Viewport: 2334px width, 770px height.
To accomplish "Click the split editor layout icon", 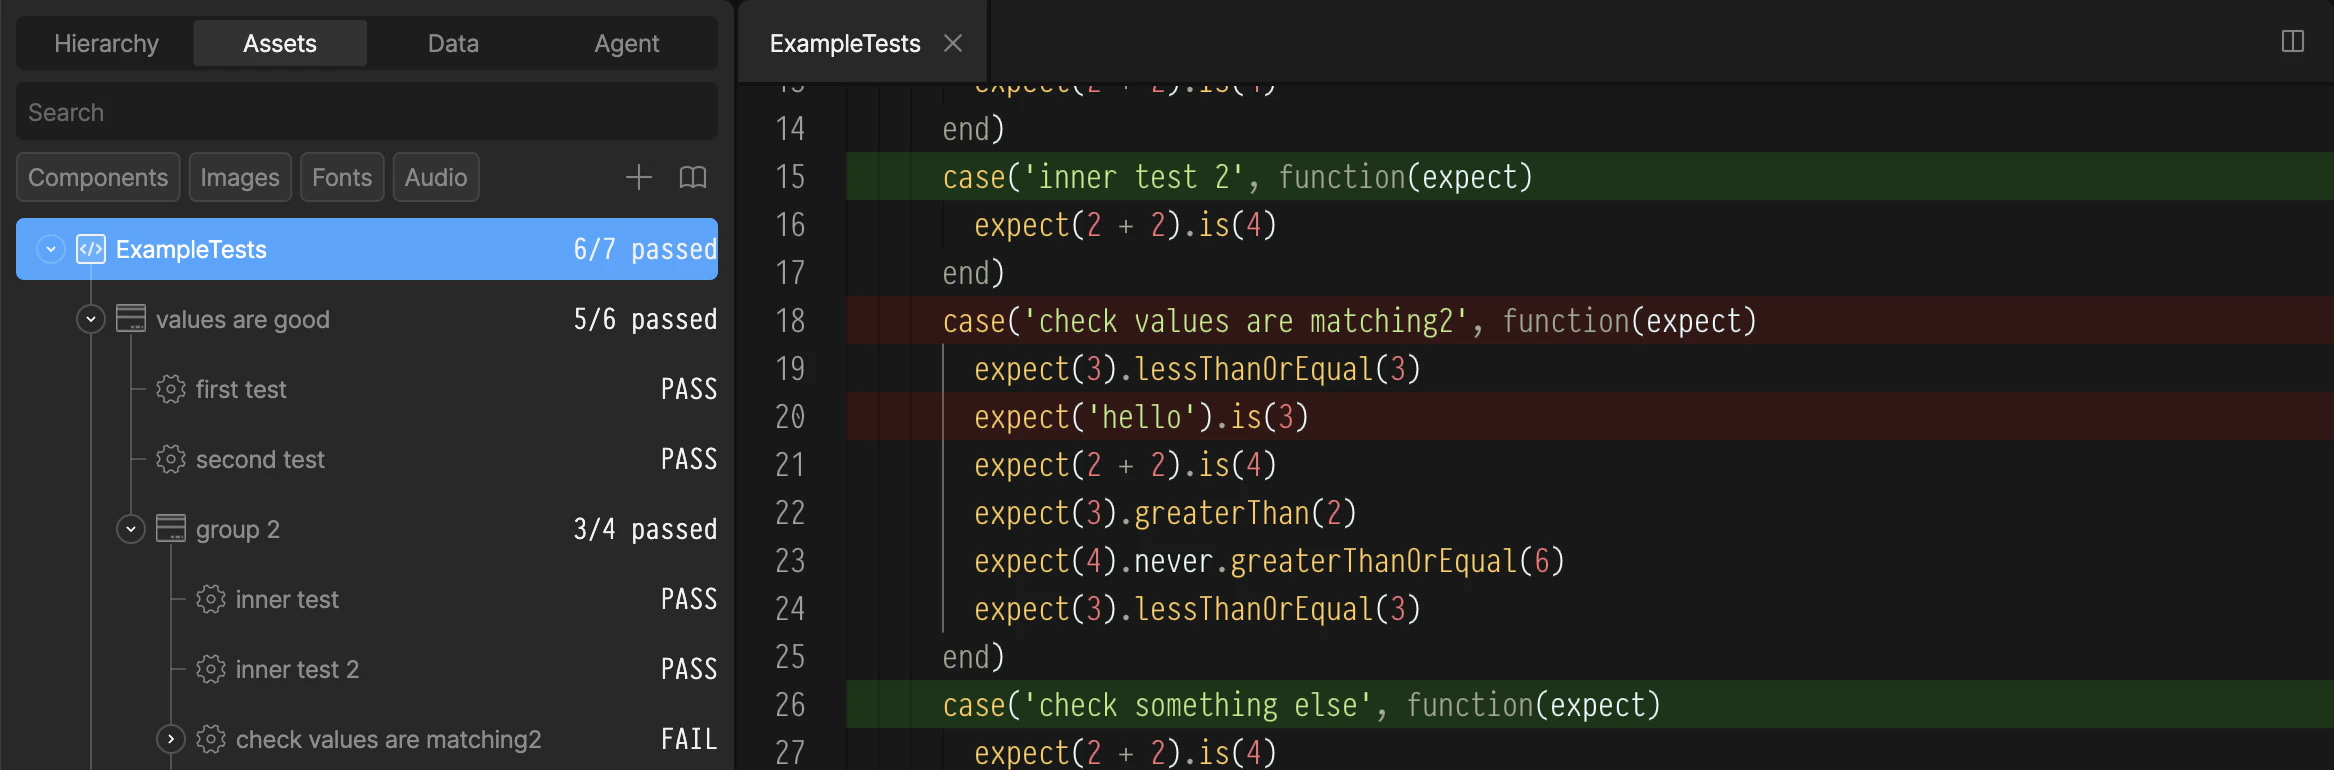I will 2293,41.
